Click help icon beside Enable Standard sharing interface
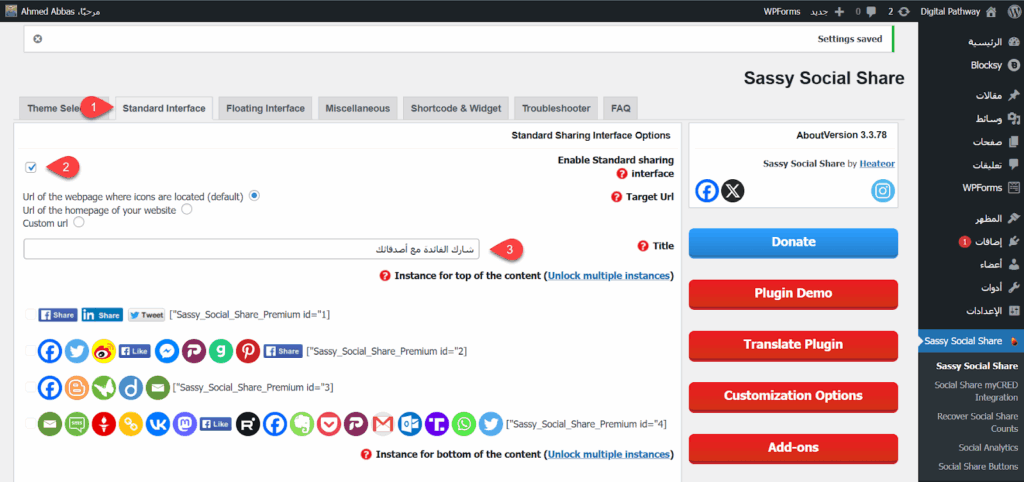The width and height of the screenshot is (1024, 482). pos(622,174)
